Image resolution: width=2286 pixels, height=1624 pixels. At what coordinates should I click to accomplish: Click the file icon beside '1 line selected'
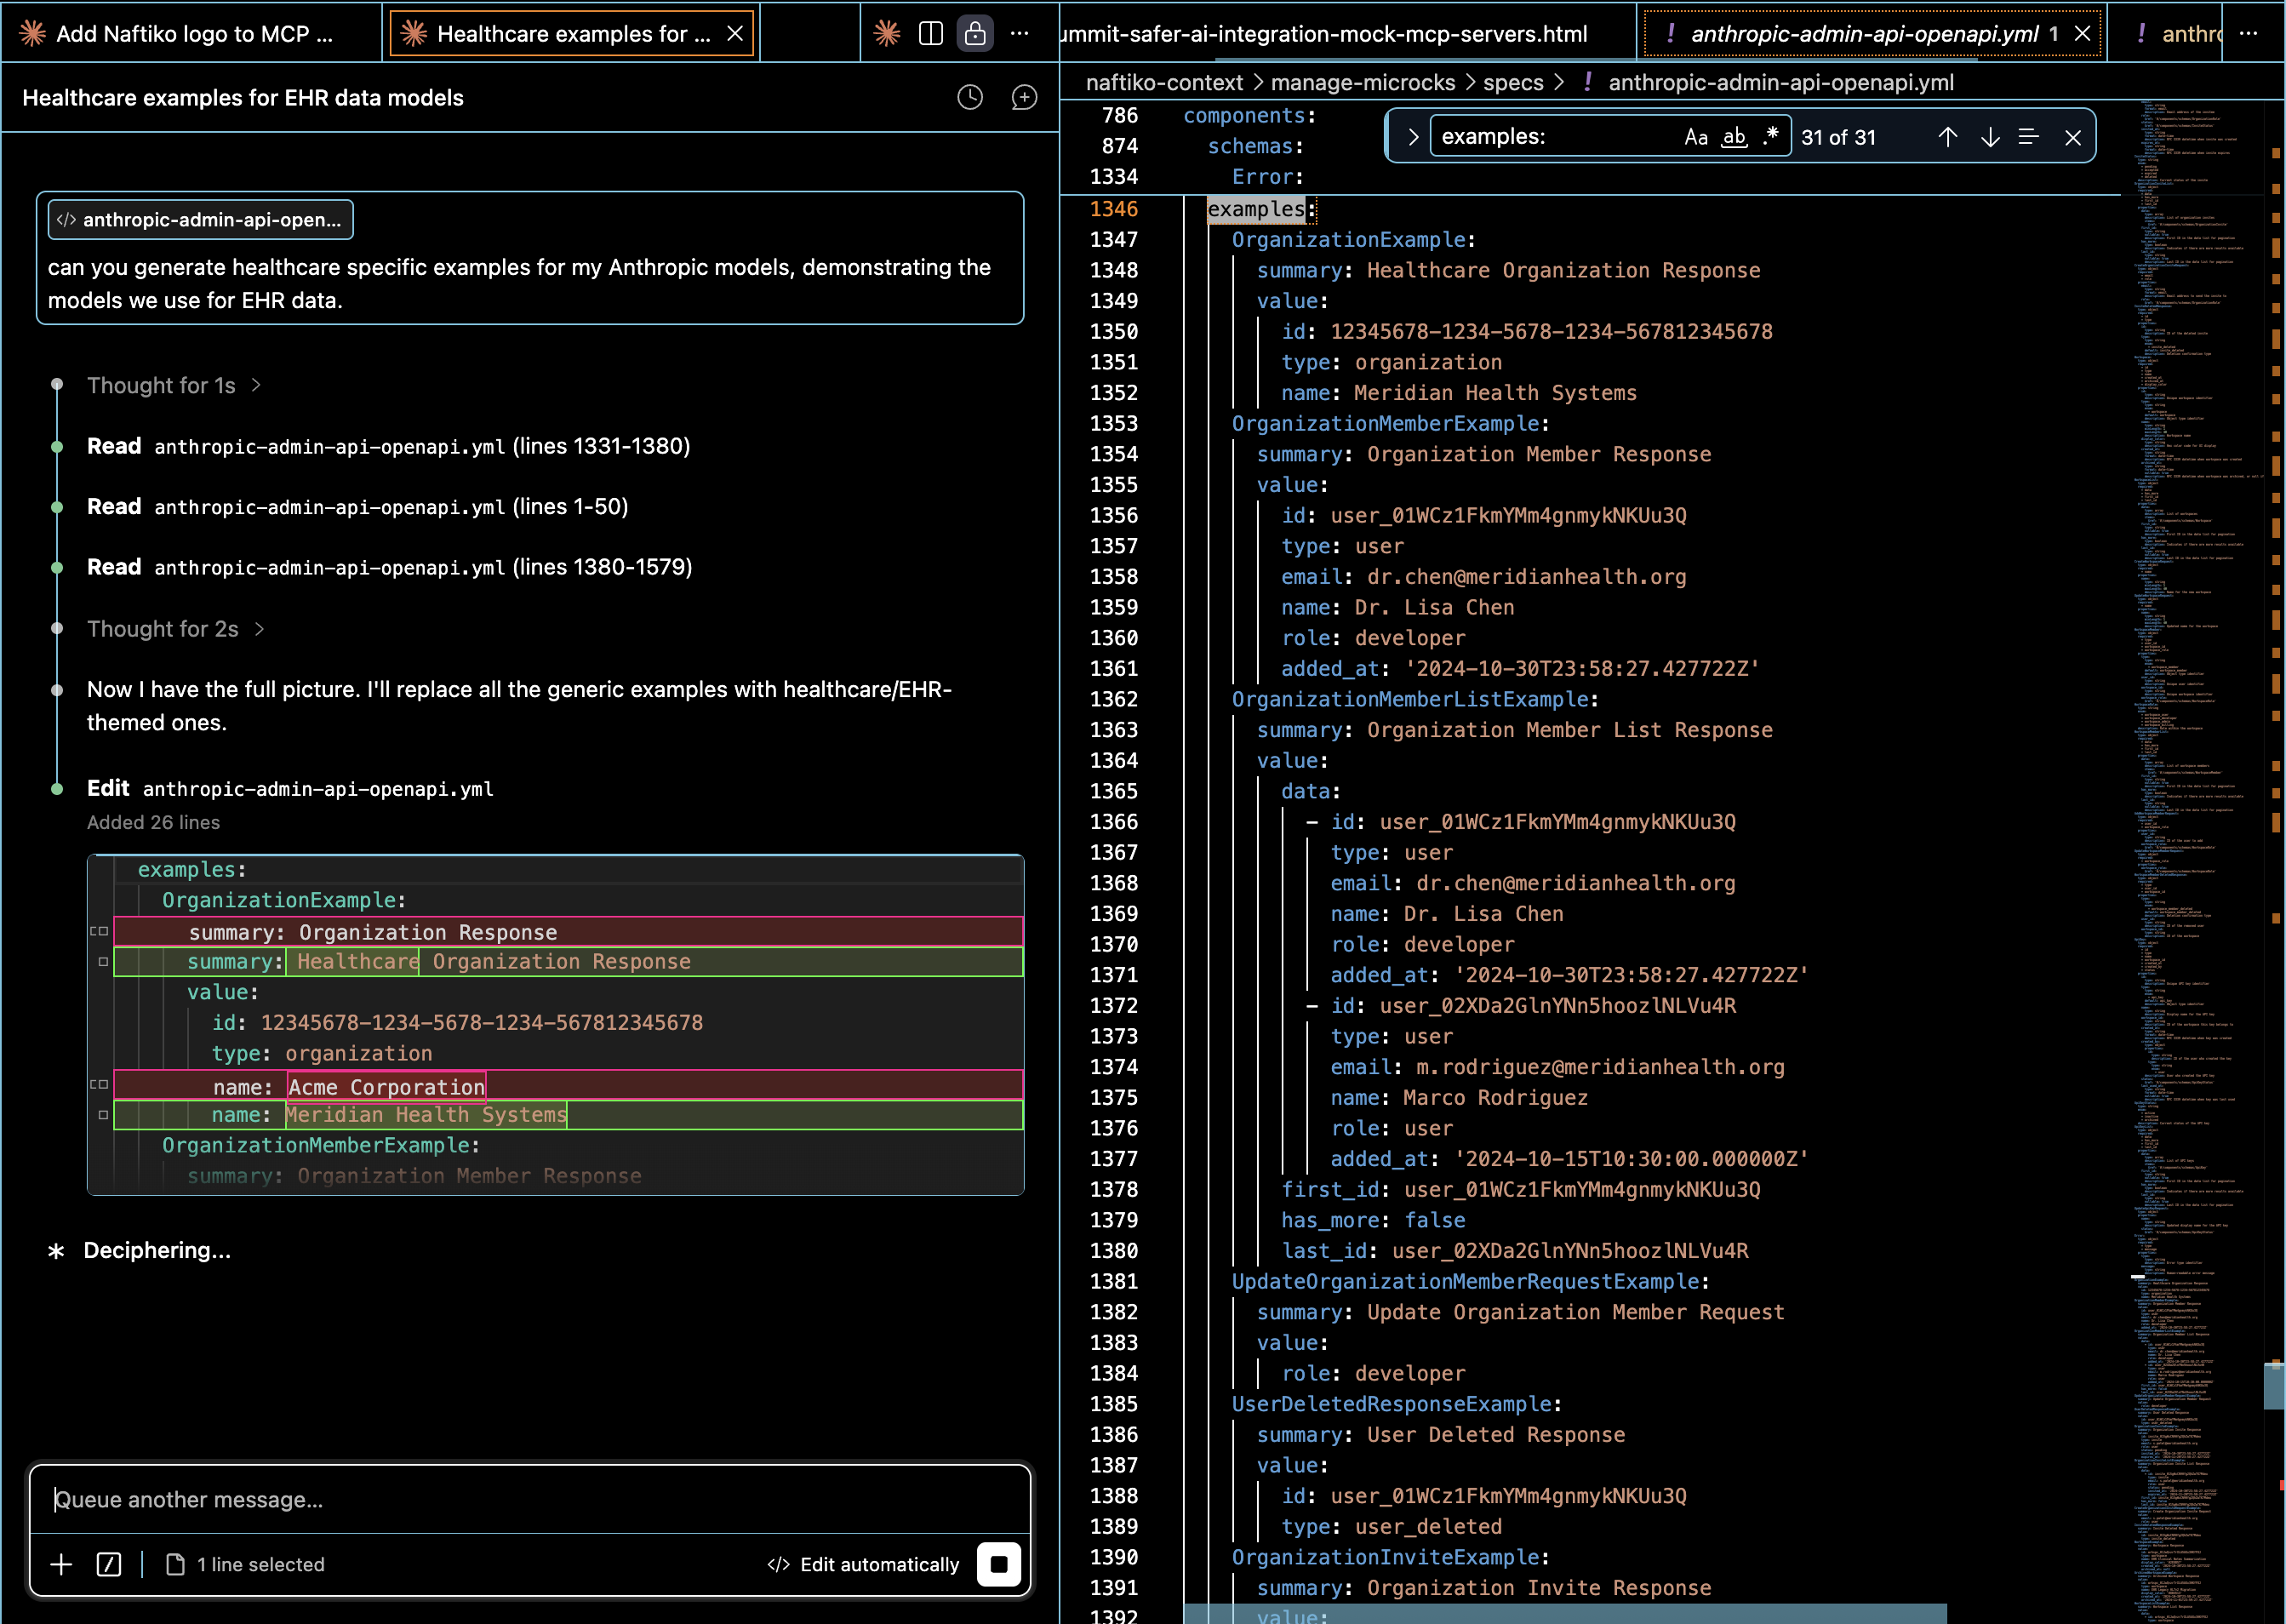pyautogui.click(x=175, y=1564)
